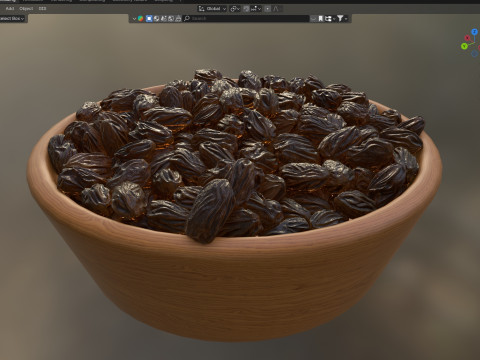Open the Add menu in viewport header
Screen dimensions: 480x360
pos(10,8)
